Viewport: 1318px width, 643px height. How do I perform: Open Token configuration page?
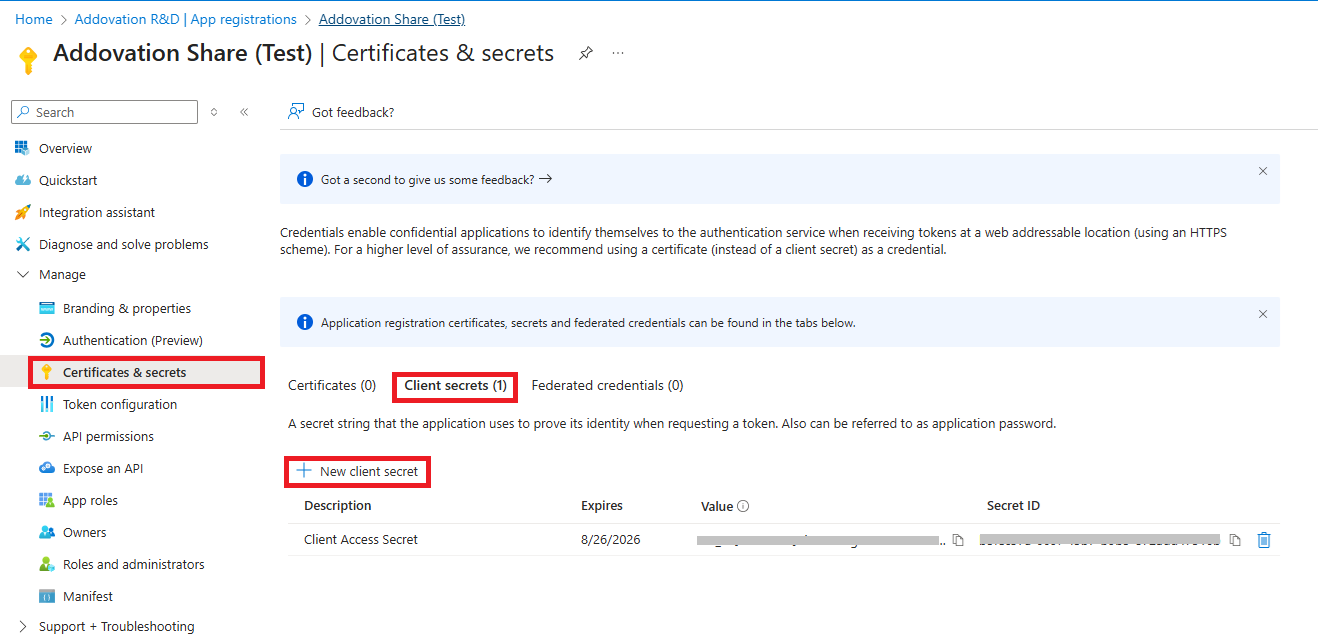[119, 405]
